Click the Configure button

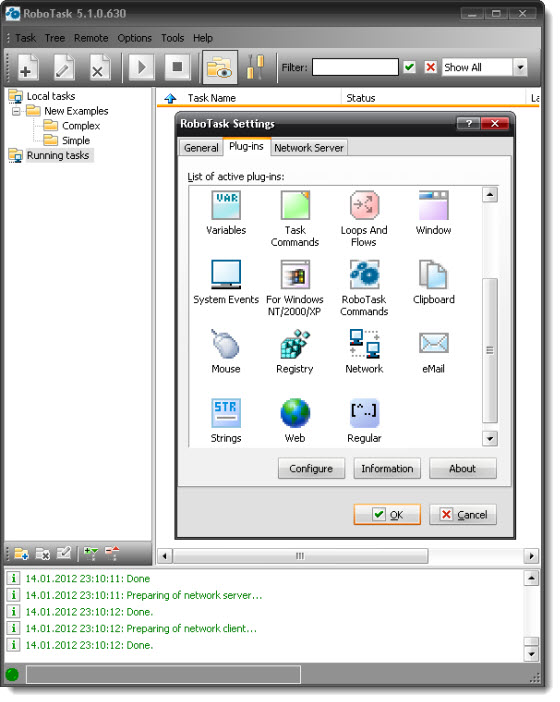311,469
